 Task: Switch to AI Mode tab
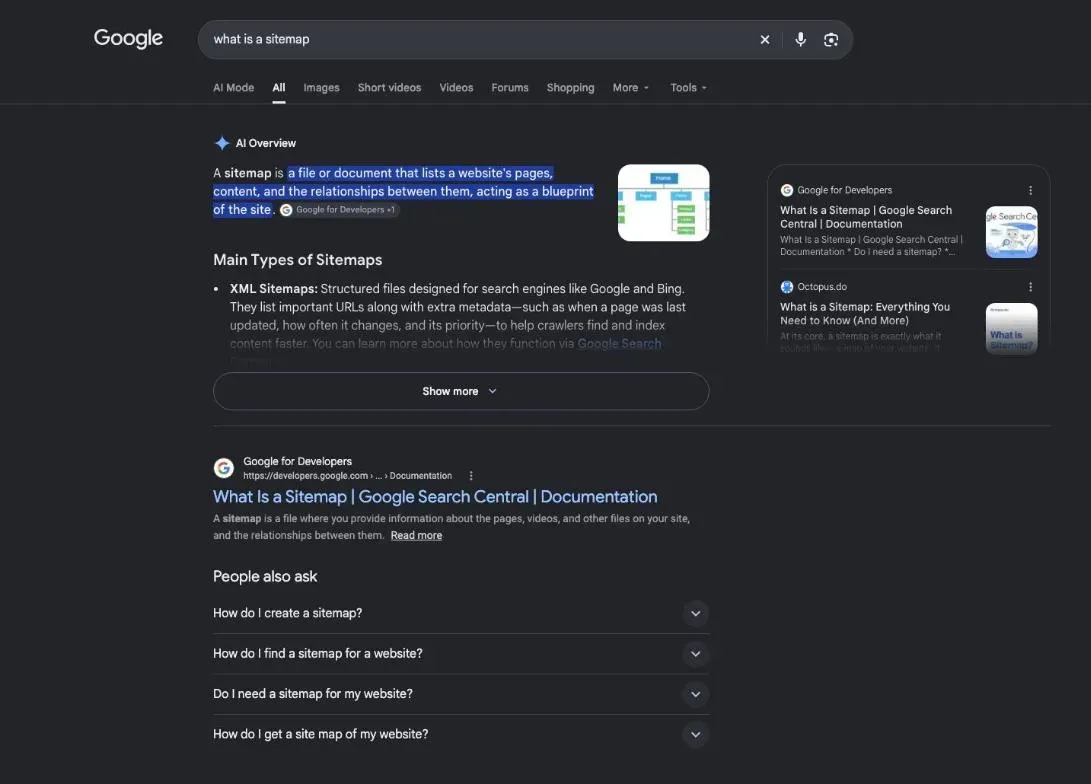(x=233, y=88)
